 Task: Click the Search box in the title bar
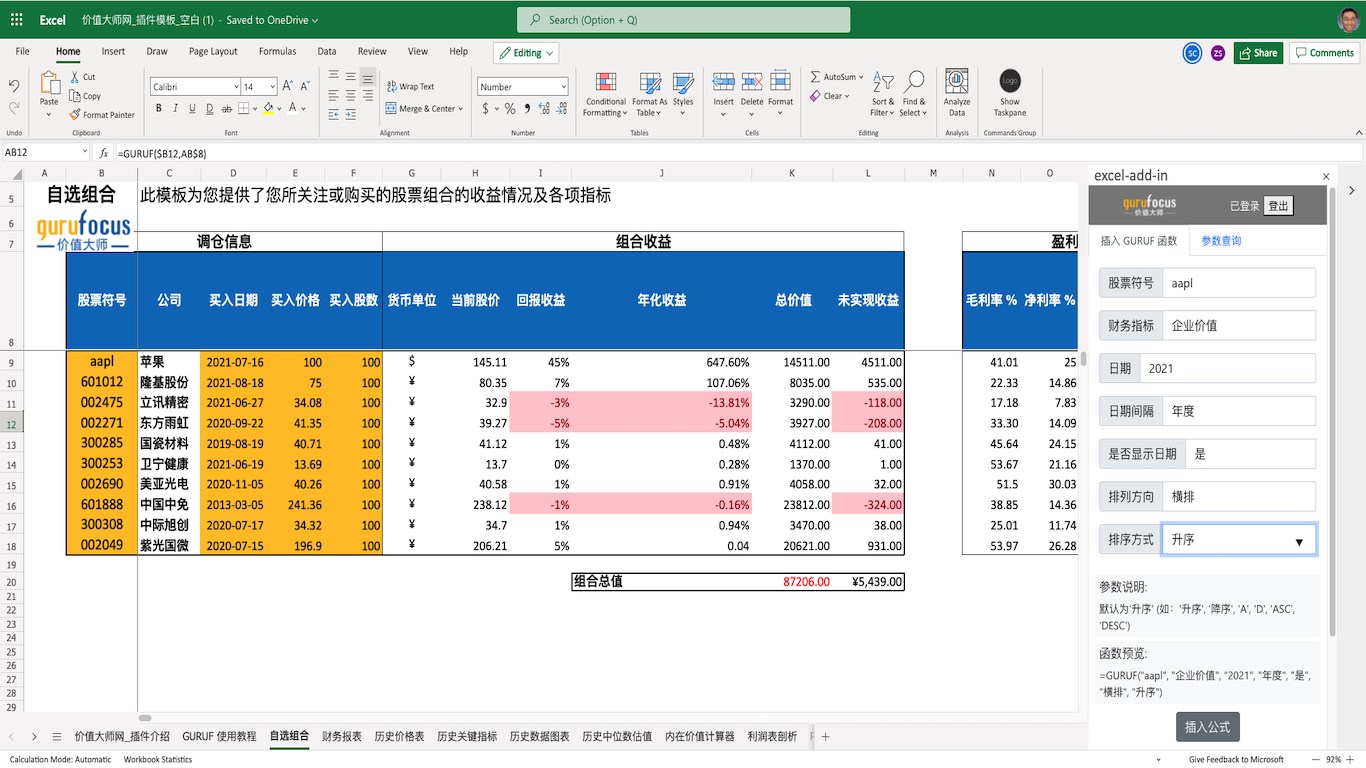[684, 20]
